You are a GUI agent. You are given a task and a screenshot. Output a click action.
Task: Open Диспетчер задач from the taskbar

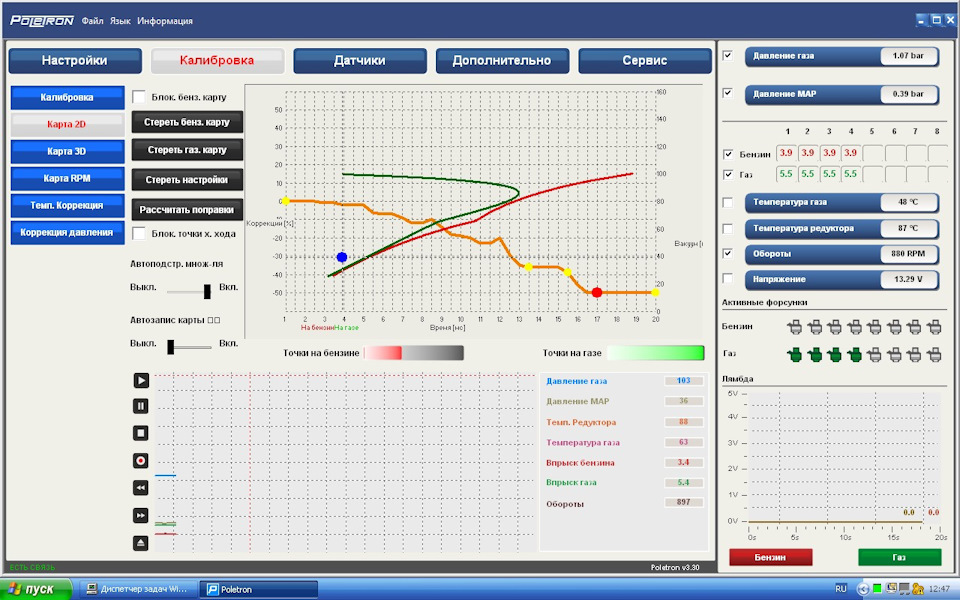tap(138, 589)
